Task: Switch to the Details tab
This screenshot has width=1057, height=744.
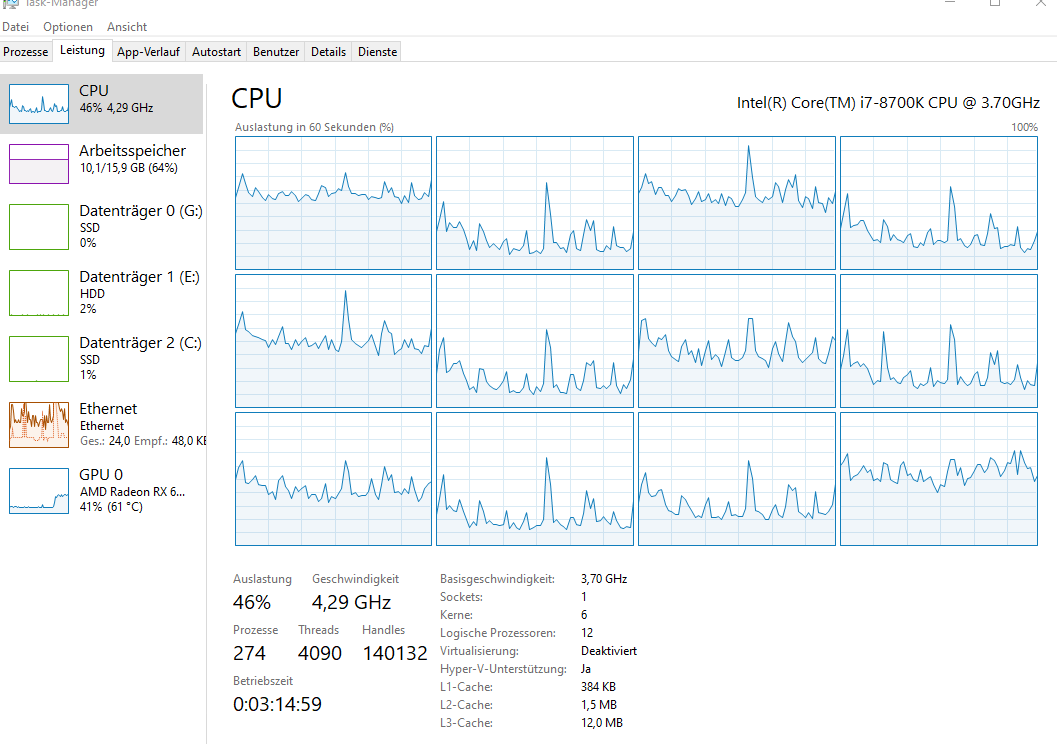Action: click(x=328, y=52)
